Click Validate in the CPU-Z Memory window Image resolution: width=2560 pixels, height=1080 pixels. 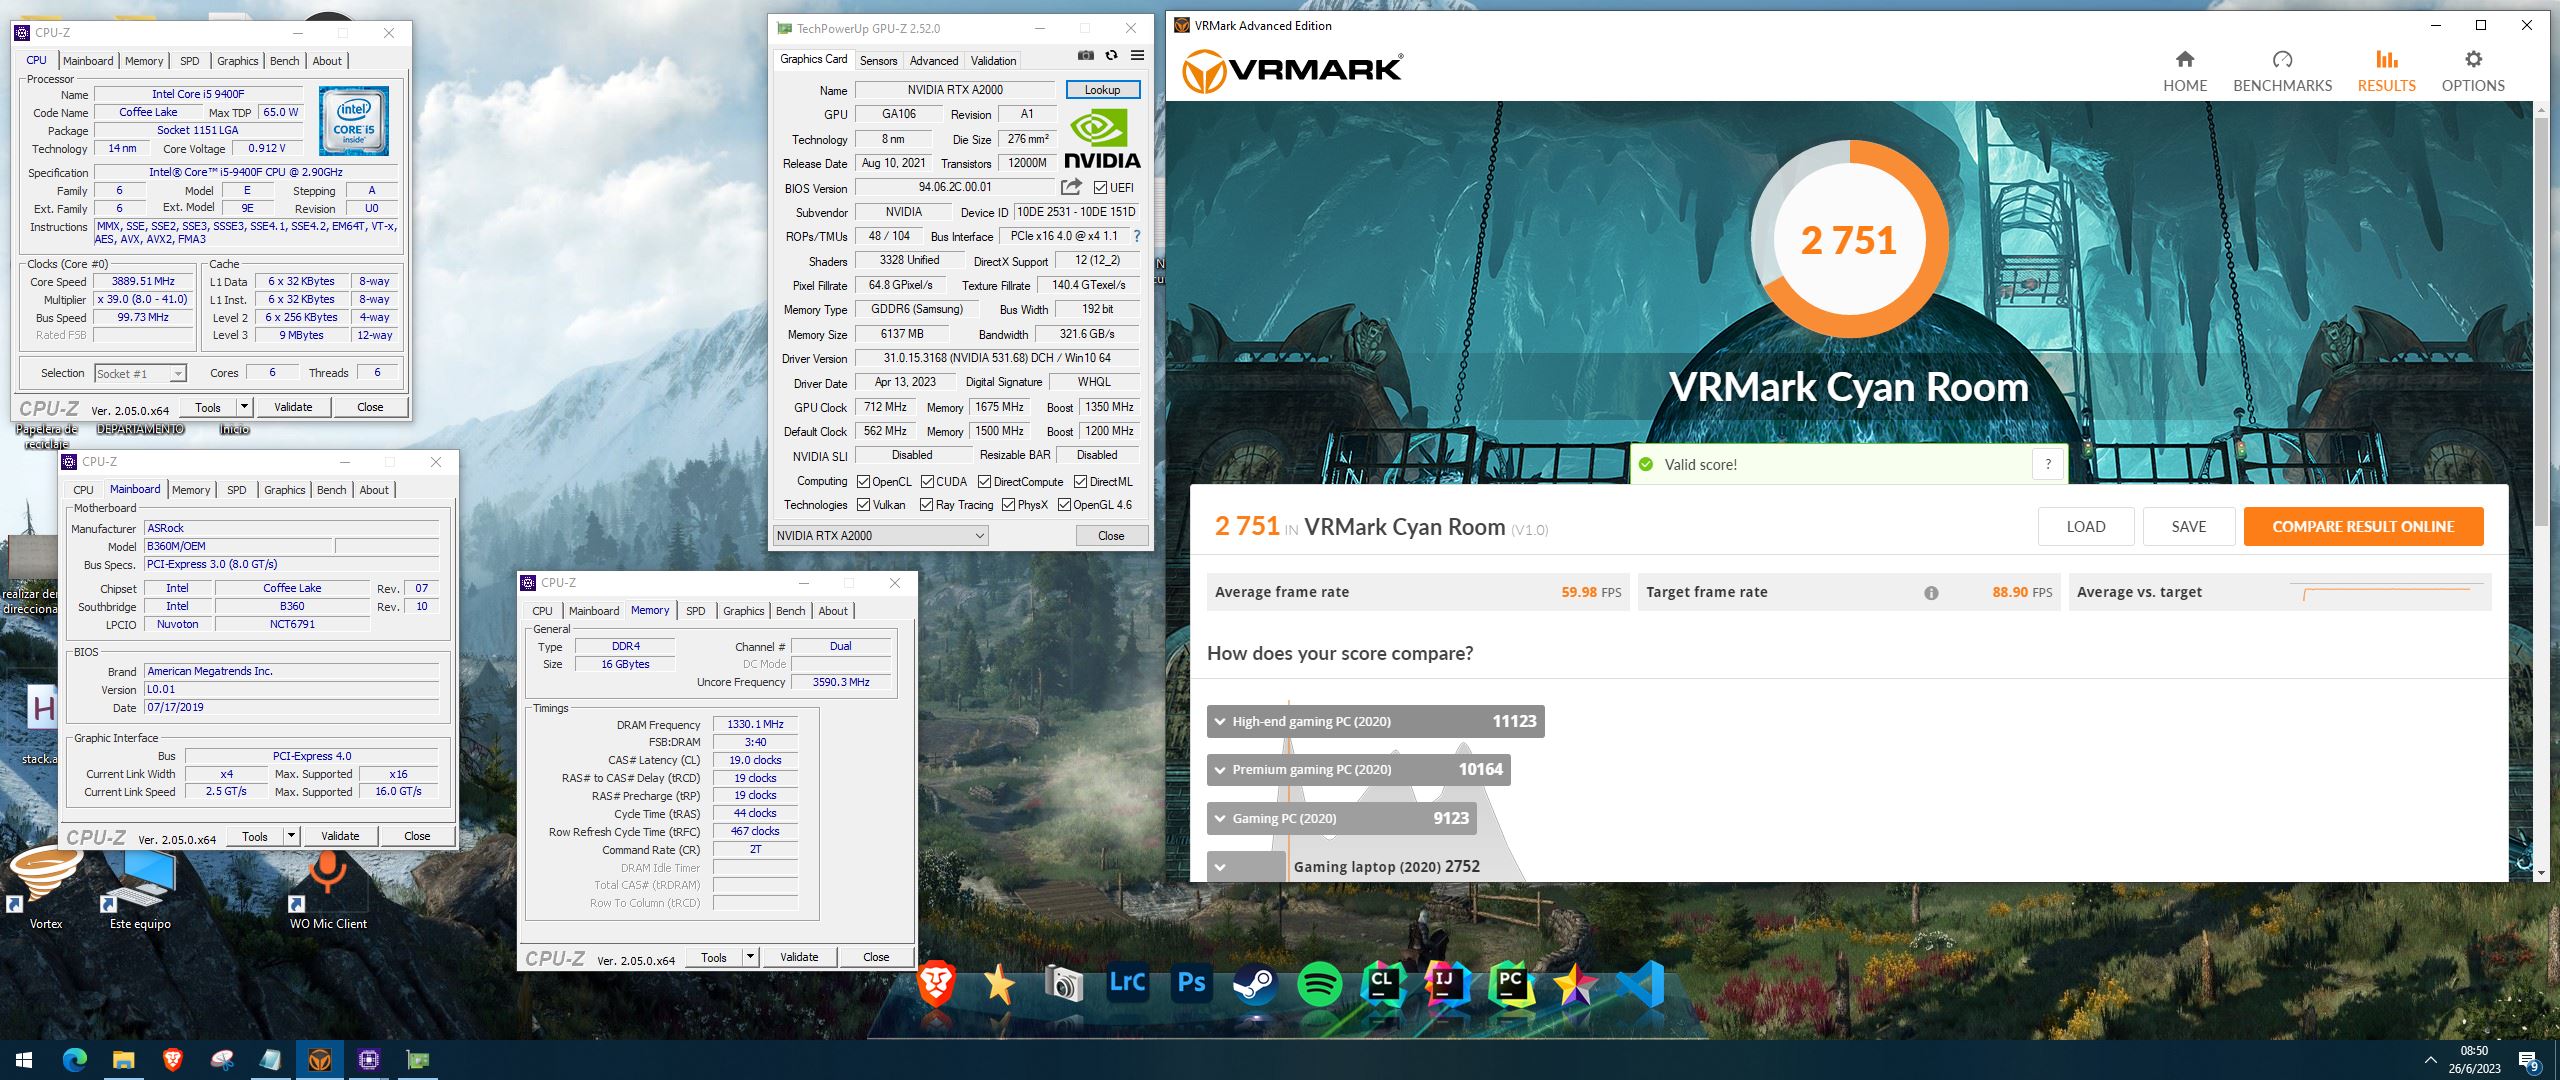click(x=799, y=957)
